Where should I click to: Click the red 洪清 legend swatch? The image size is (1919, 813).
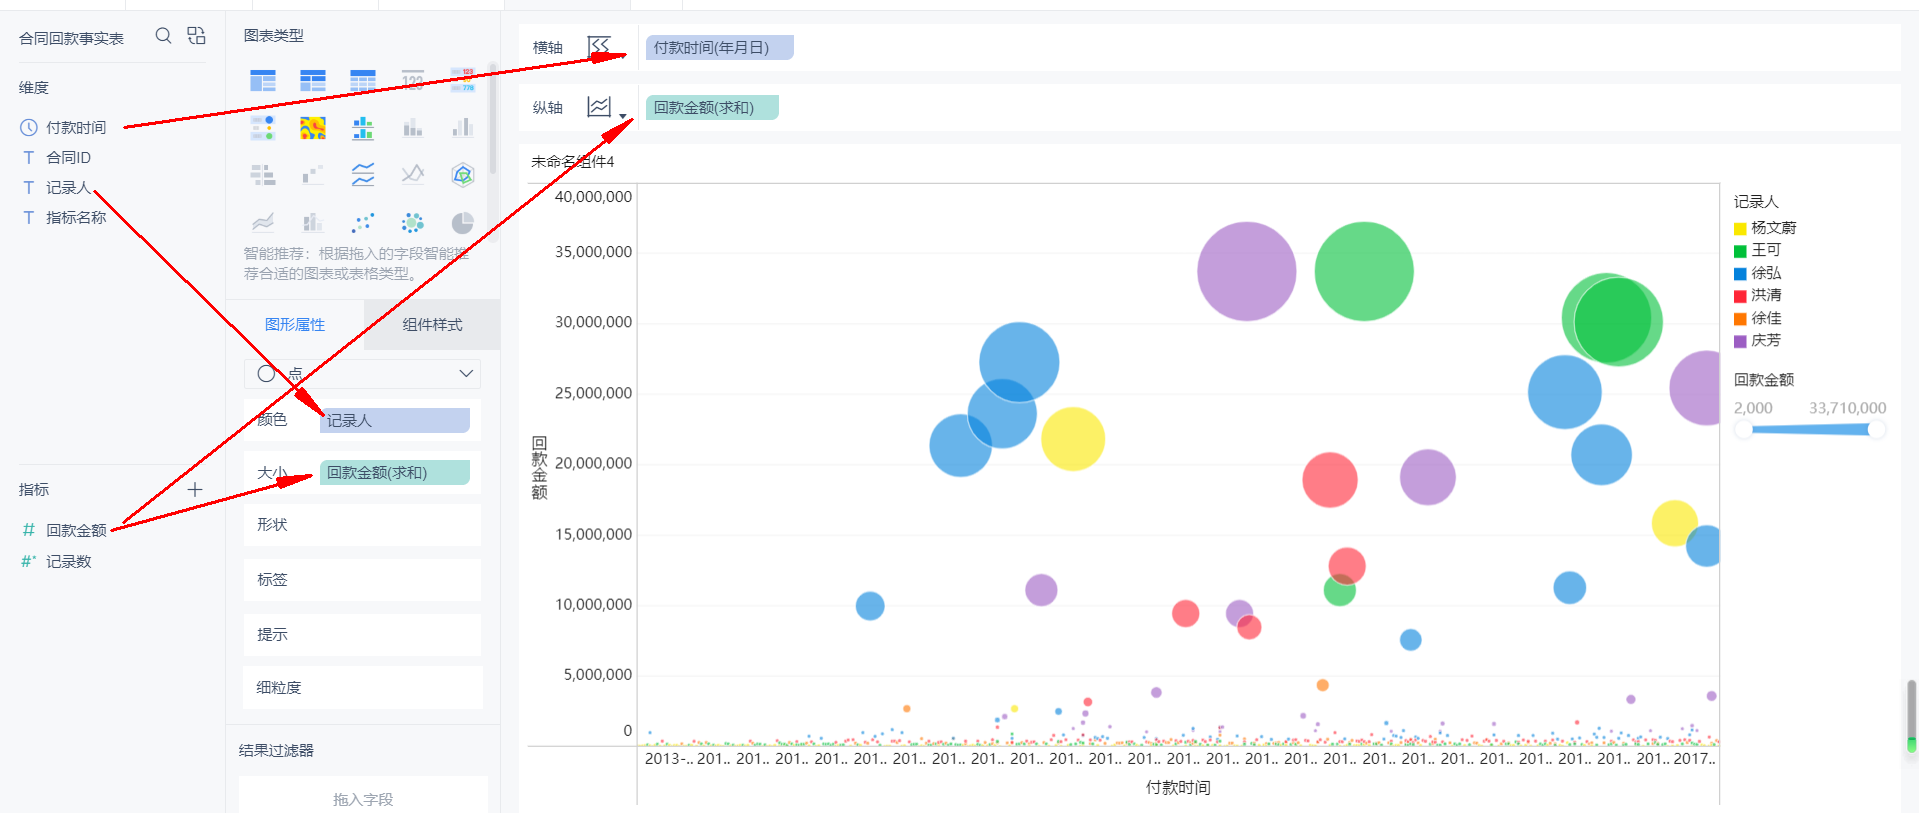tap(1740, 296)
